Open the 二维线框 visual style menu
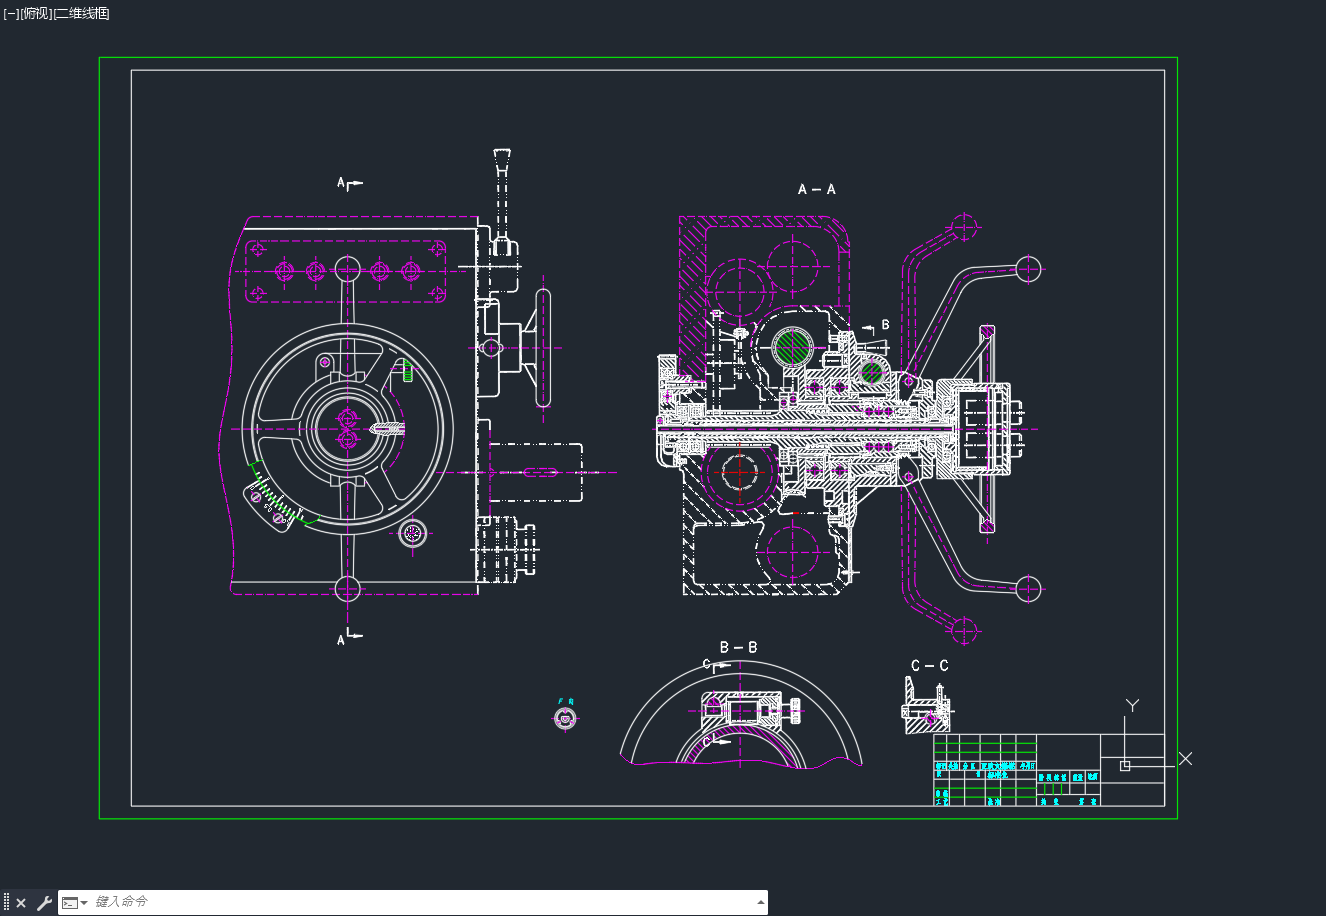Image resolution: width=1326 pixels, height=916 pixels. tap(81, 13)
